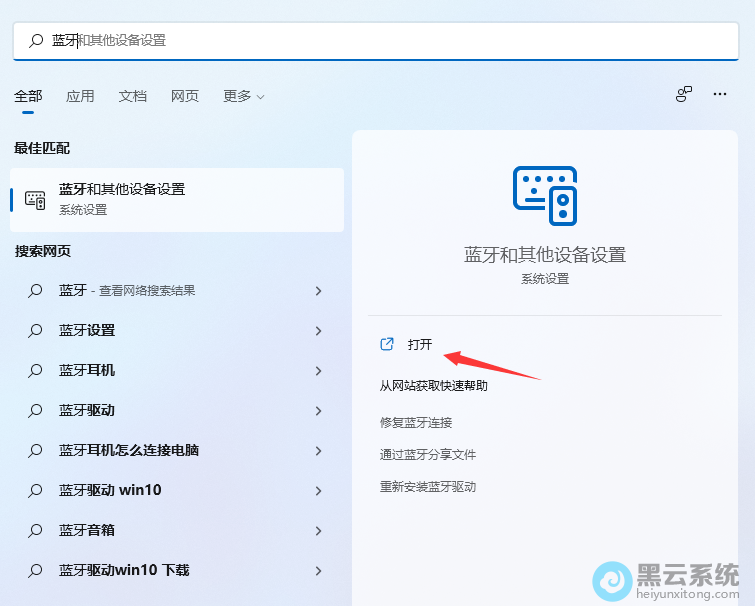
Task: Click magnifier icon beside 蓝牙音箱 suggestion
Action: (x=35, y=531)
